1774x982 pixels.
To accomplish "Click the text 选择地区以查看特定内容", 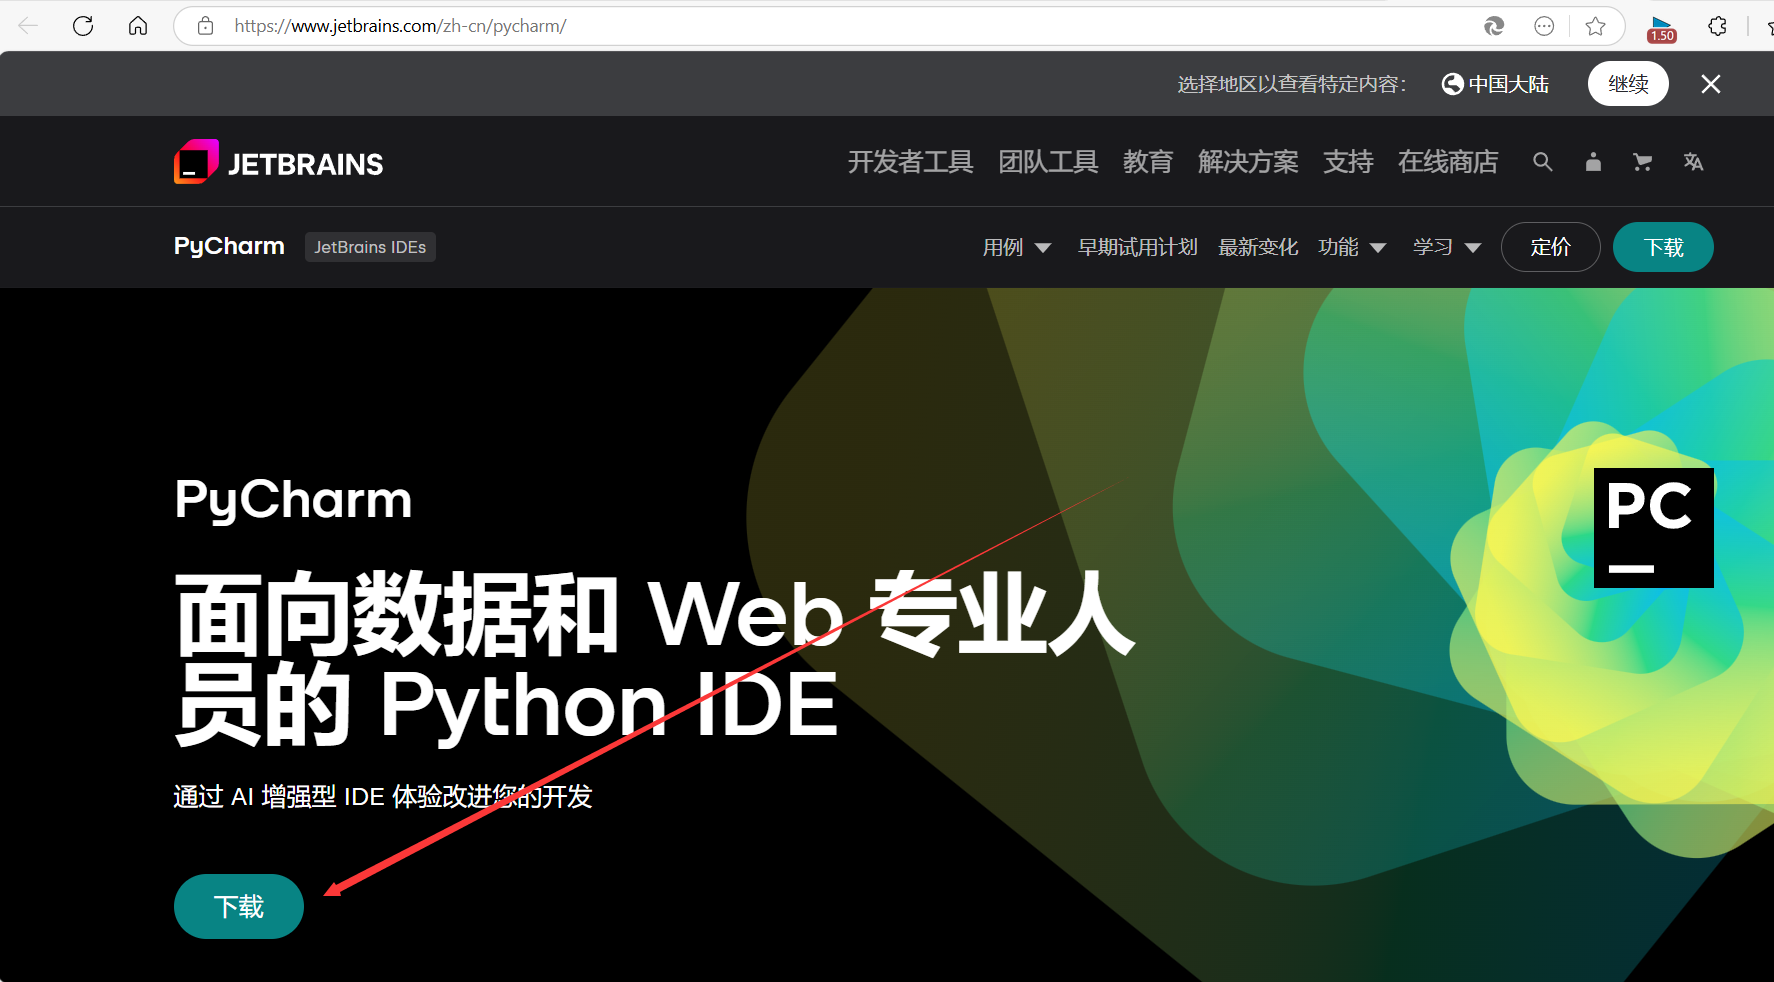I will tap(1291, 84).
